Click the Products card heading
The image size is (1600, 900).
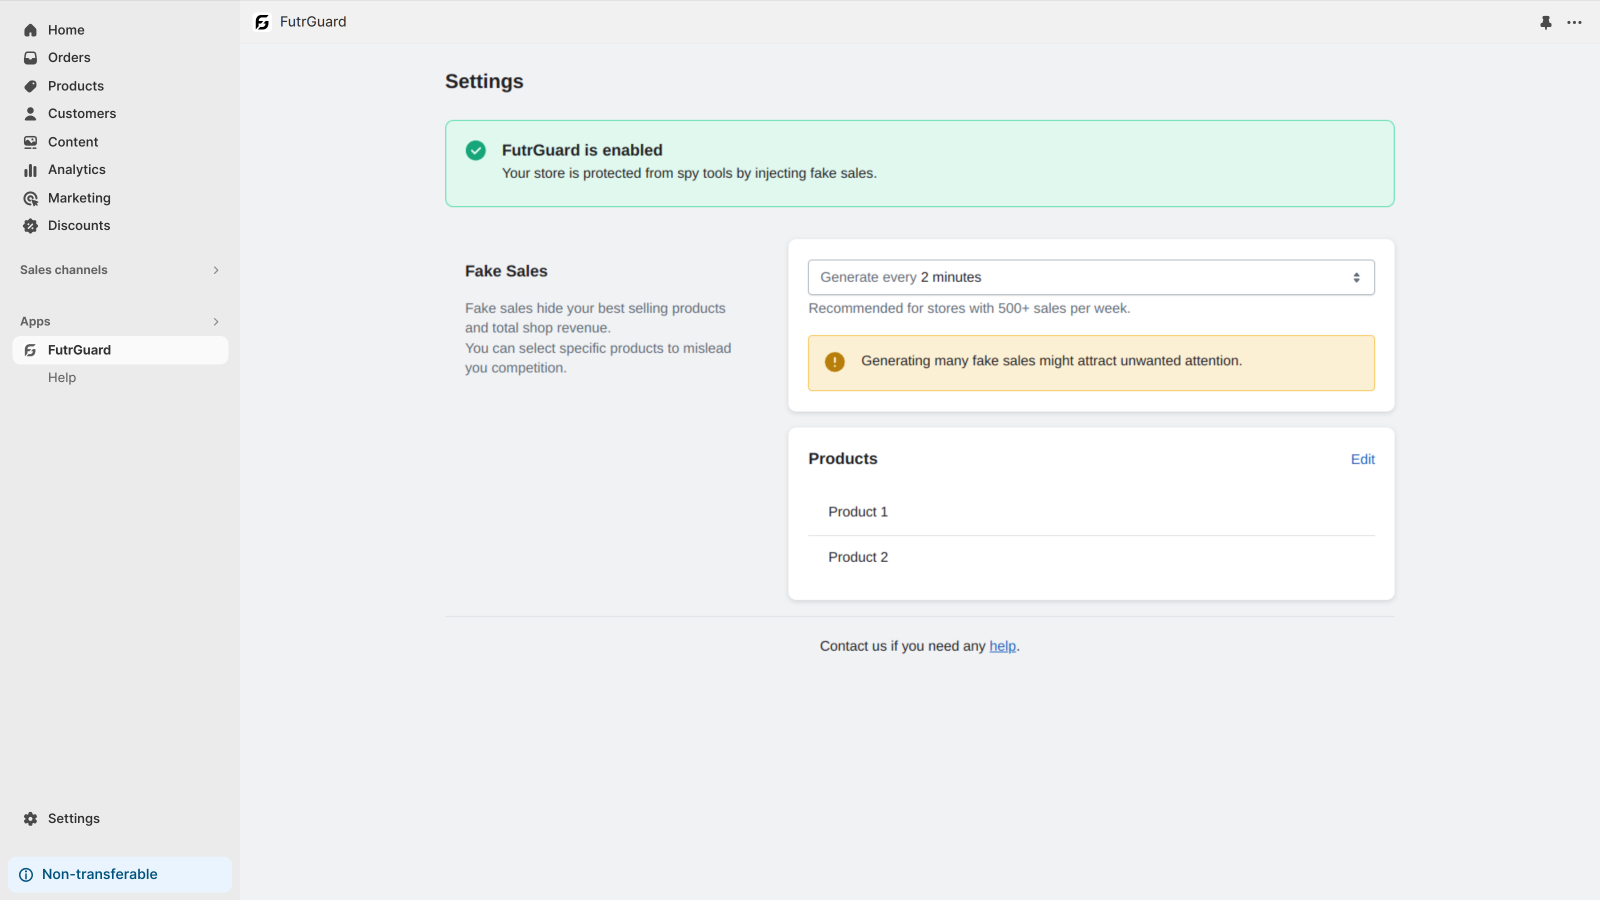pyautogui.click(x=843, y=459)
